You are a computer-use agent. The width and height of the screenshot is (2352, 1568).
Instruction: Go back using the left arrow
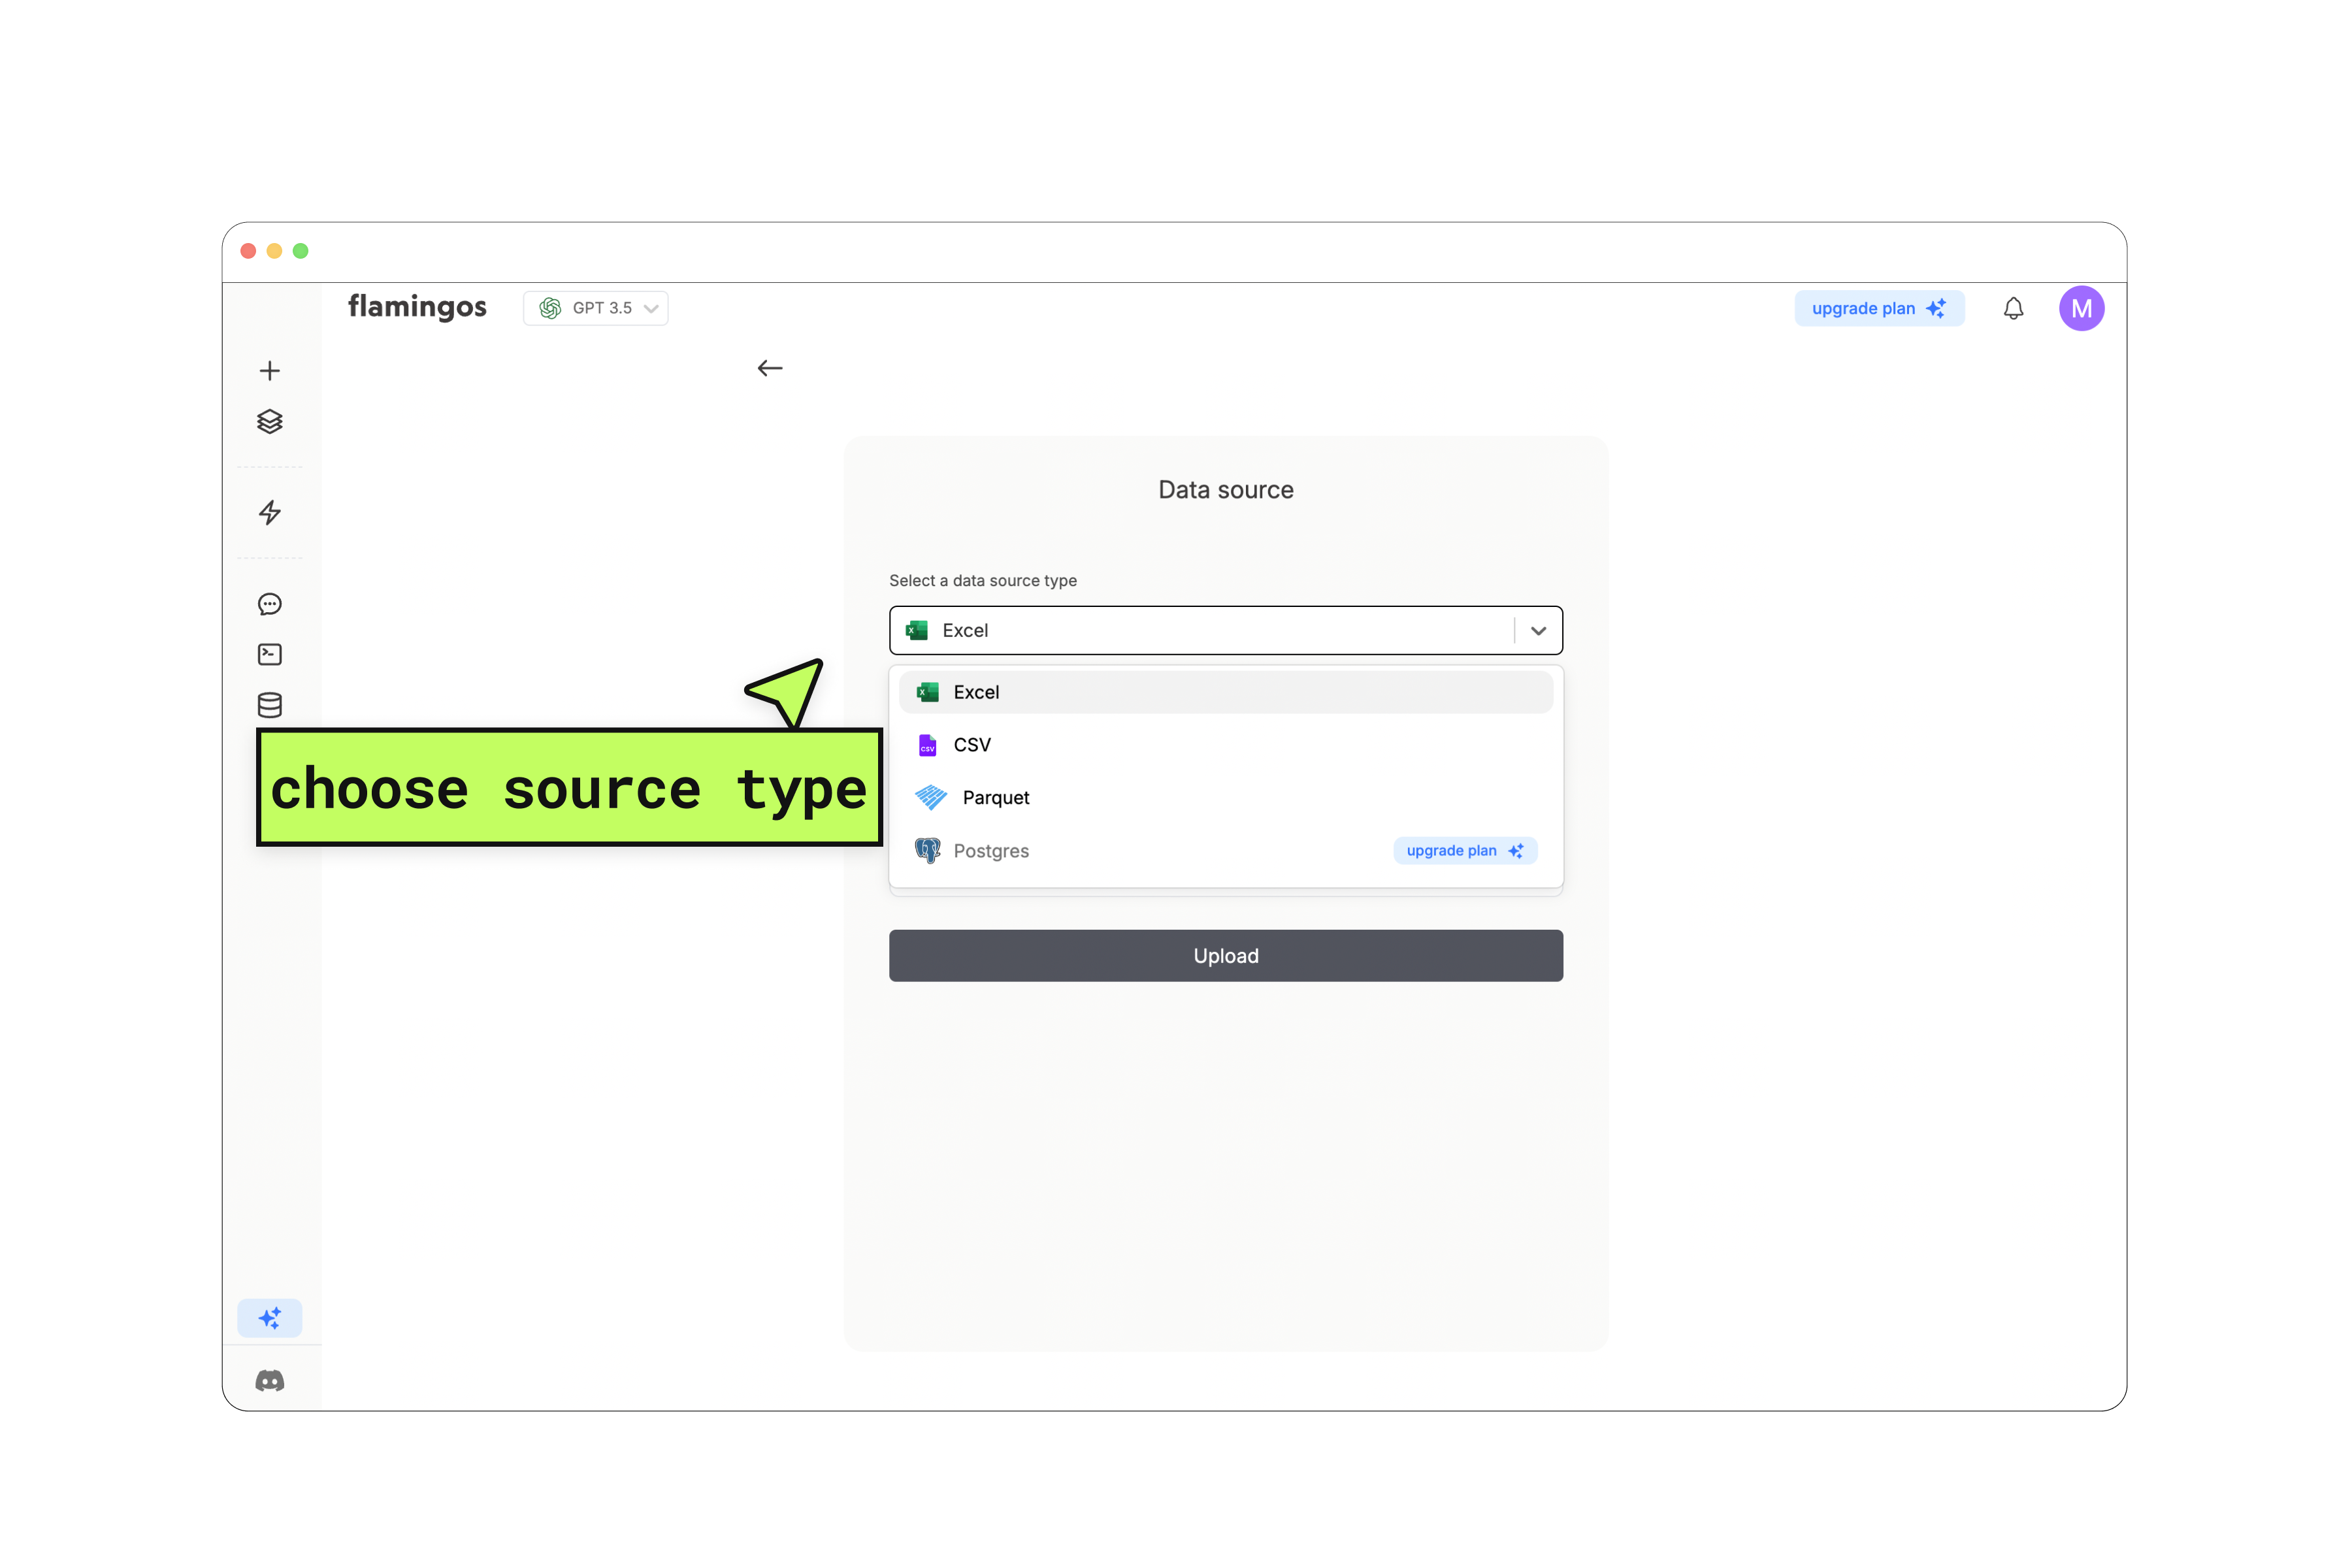770,369
